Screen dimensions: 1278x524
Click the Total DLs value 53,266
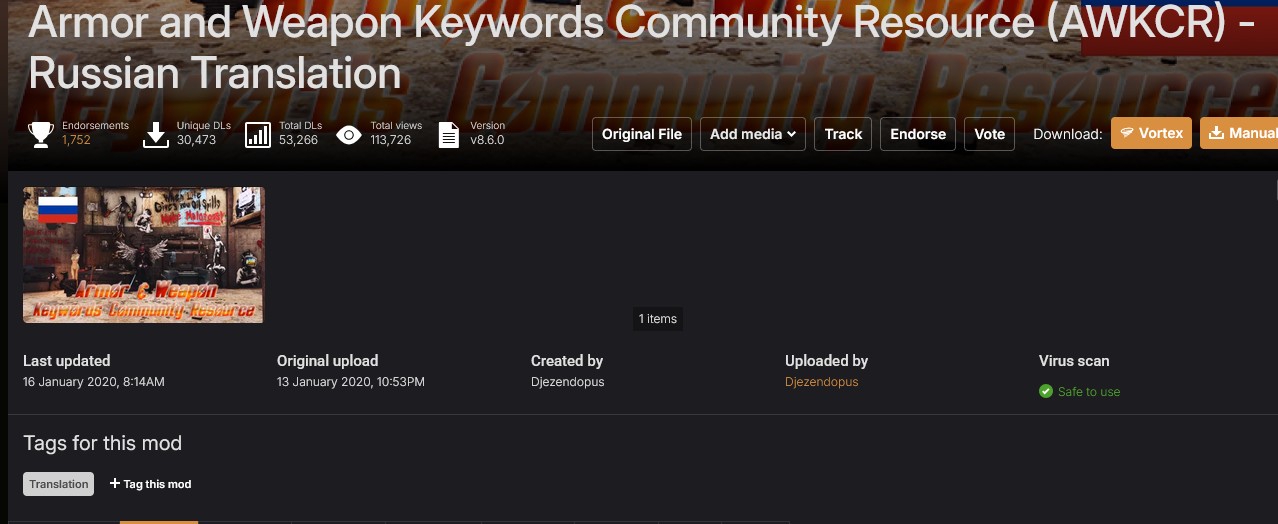pyautogui.click(x=298, y=140)
